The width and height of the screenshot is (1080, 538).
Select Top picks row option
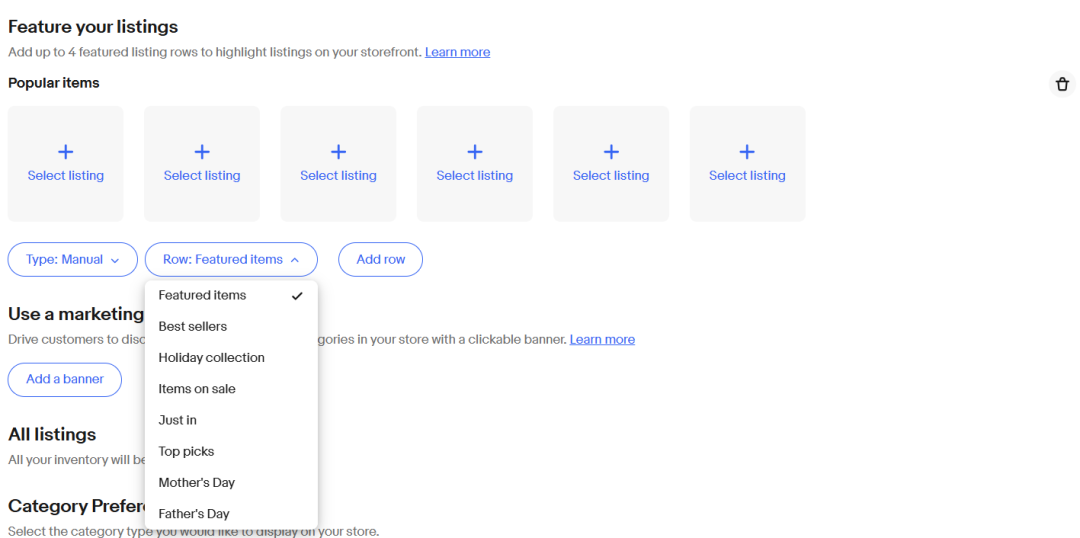tap(186, 452)
